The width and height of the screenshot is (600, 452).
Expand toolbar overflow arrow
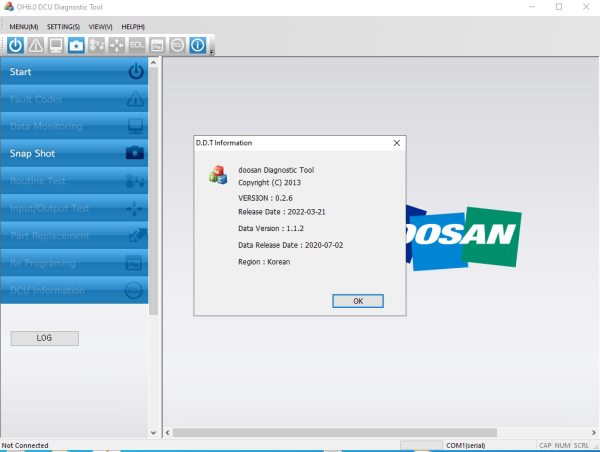point(212,52)
